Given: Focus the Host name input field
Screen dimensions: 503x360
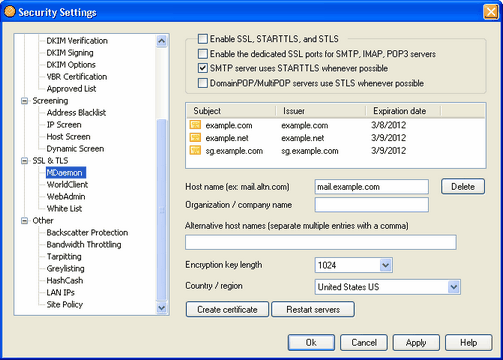Looking at the screenshot, I should tap(372, 187).
